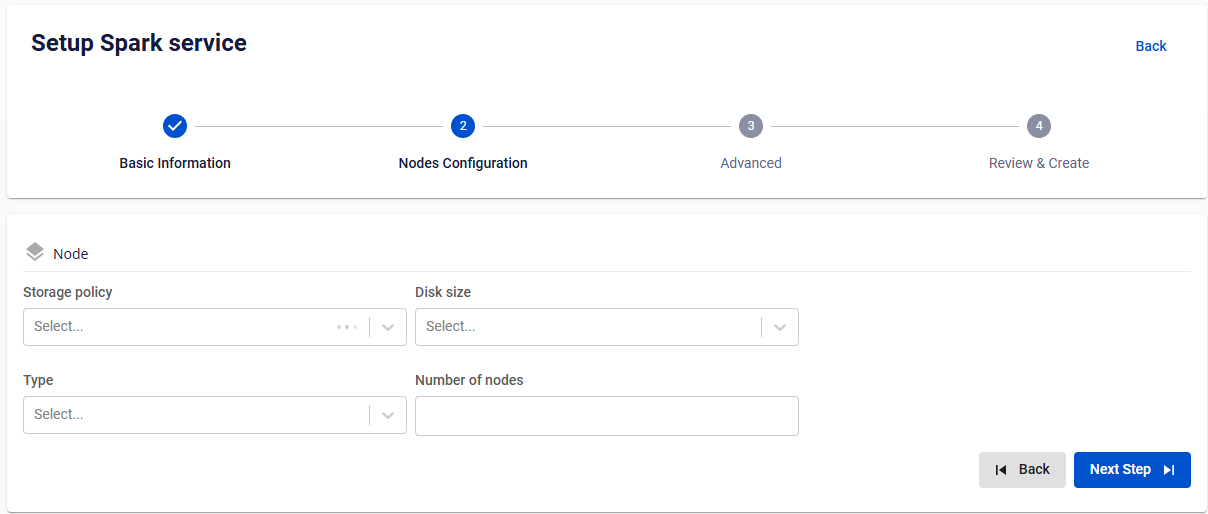Viewport: 1208px width, 514px height.
Task: Click the Number of nodes label
Action: pyautogui.click(x=469, y=380)
